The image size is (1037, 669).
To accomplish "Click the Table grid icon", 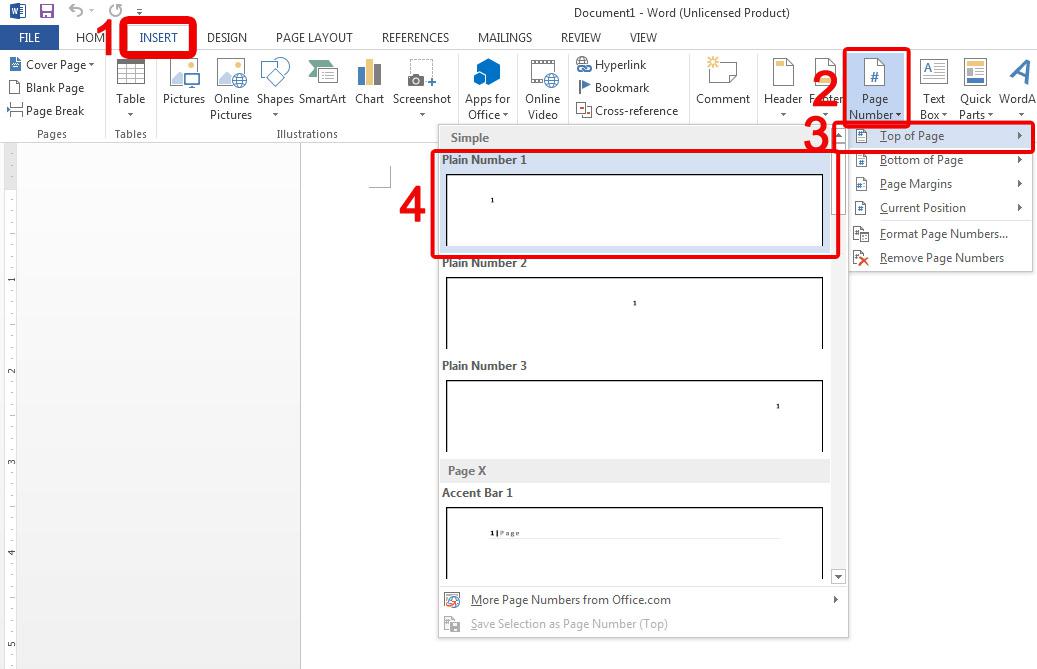I will tap(130, 71).
